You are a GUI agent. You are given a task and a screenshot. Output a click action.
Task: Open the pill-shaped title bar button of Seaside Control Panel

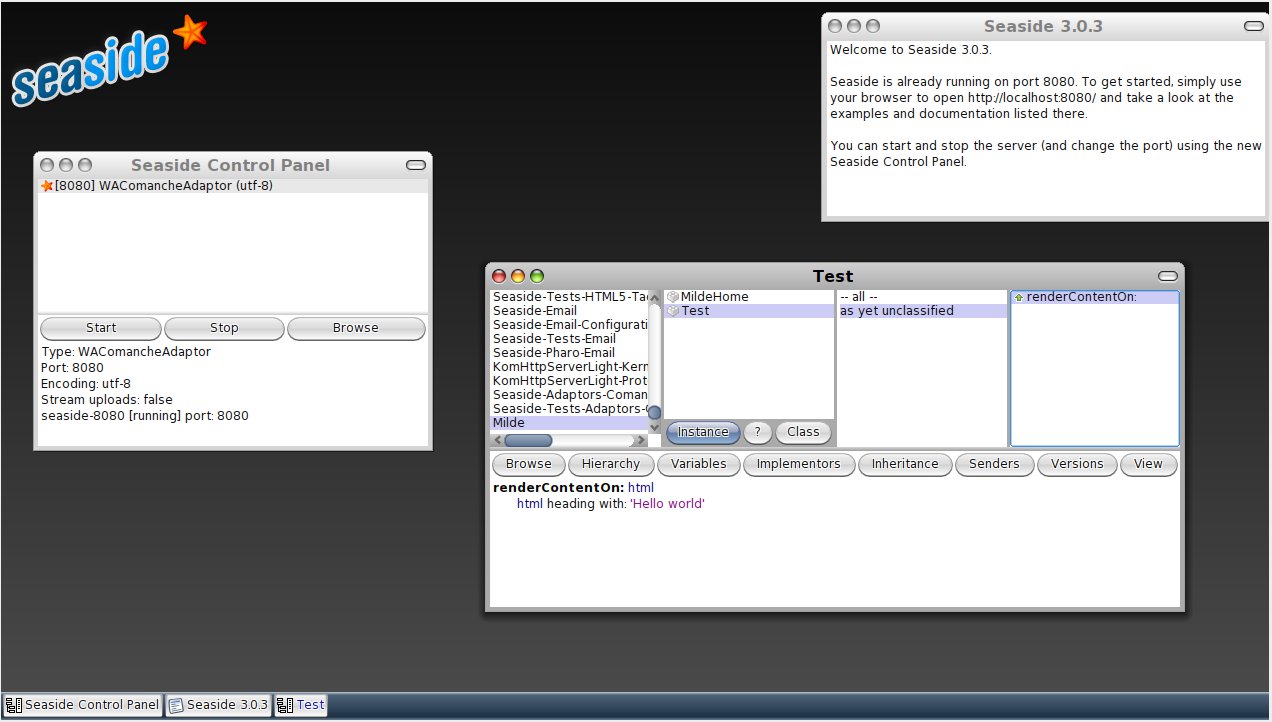click(416, 165)
